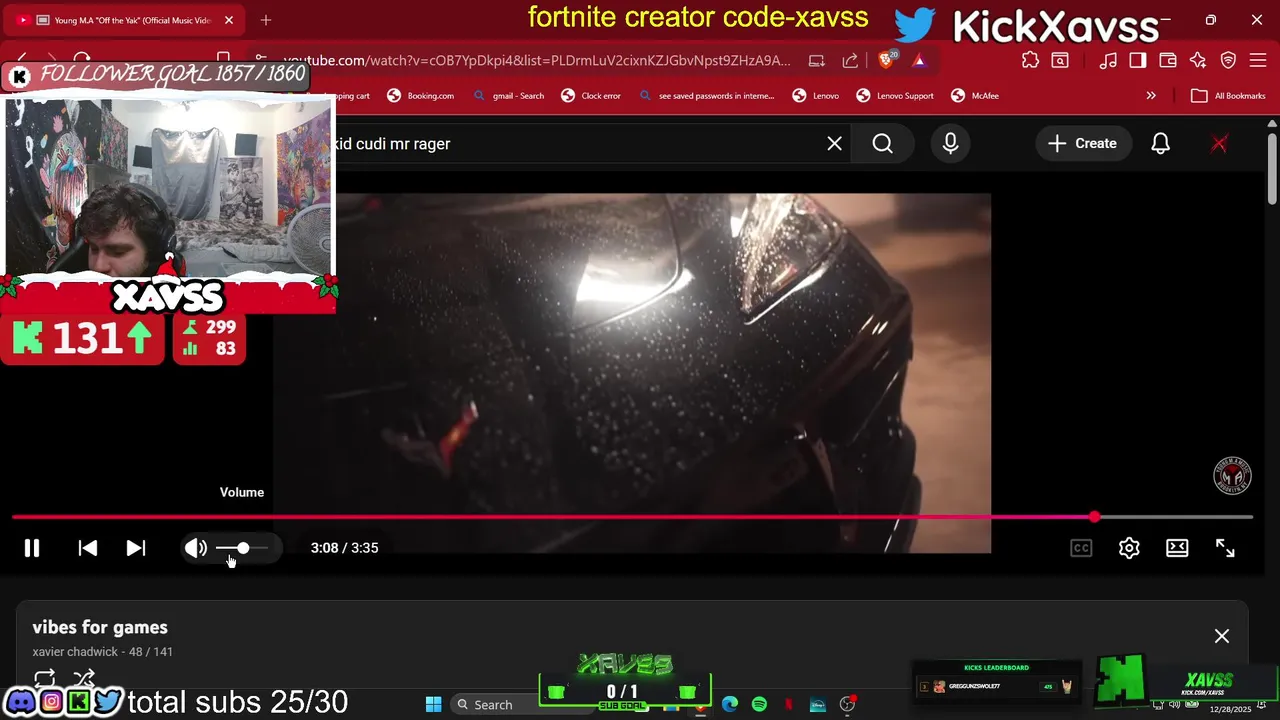This screenshot has height=720, width=1280.
Task: Toggle loop playlist button
Action: [x=45, y=679]
